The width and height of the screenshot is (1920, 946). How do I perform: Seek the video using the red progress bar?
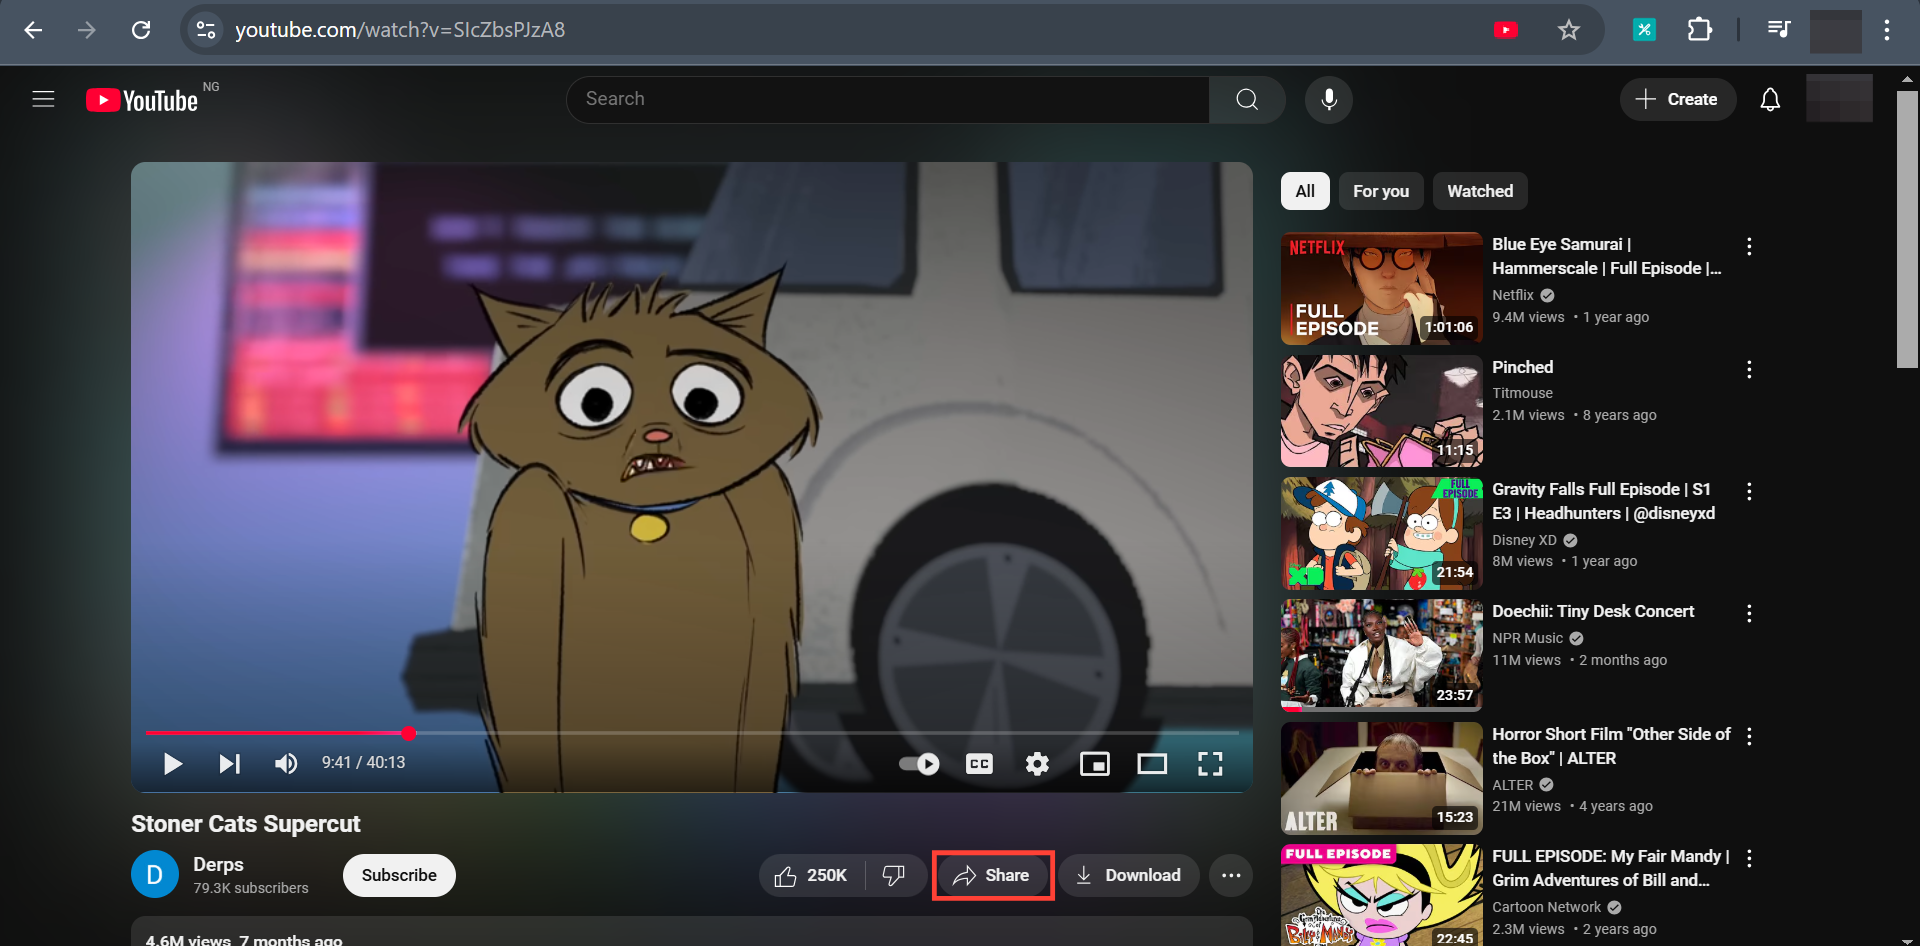692,733
